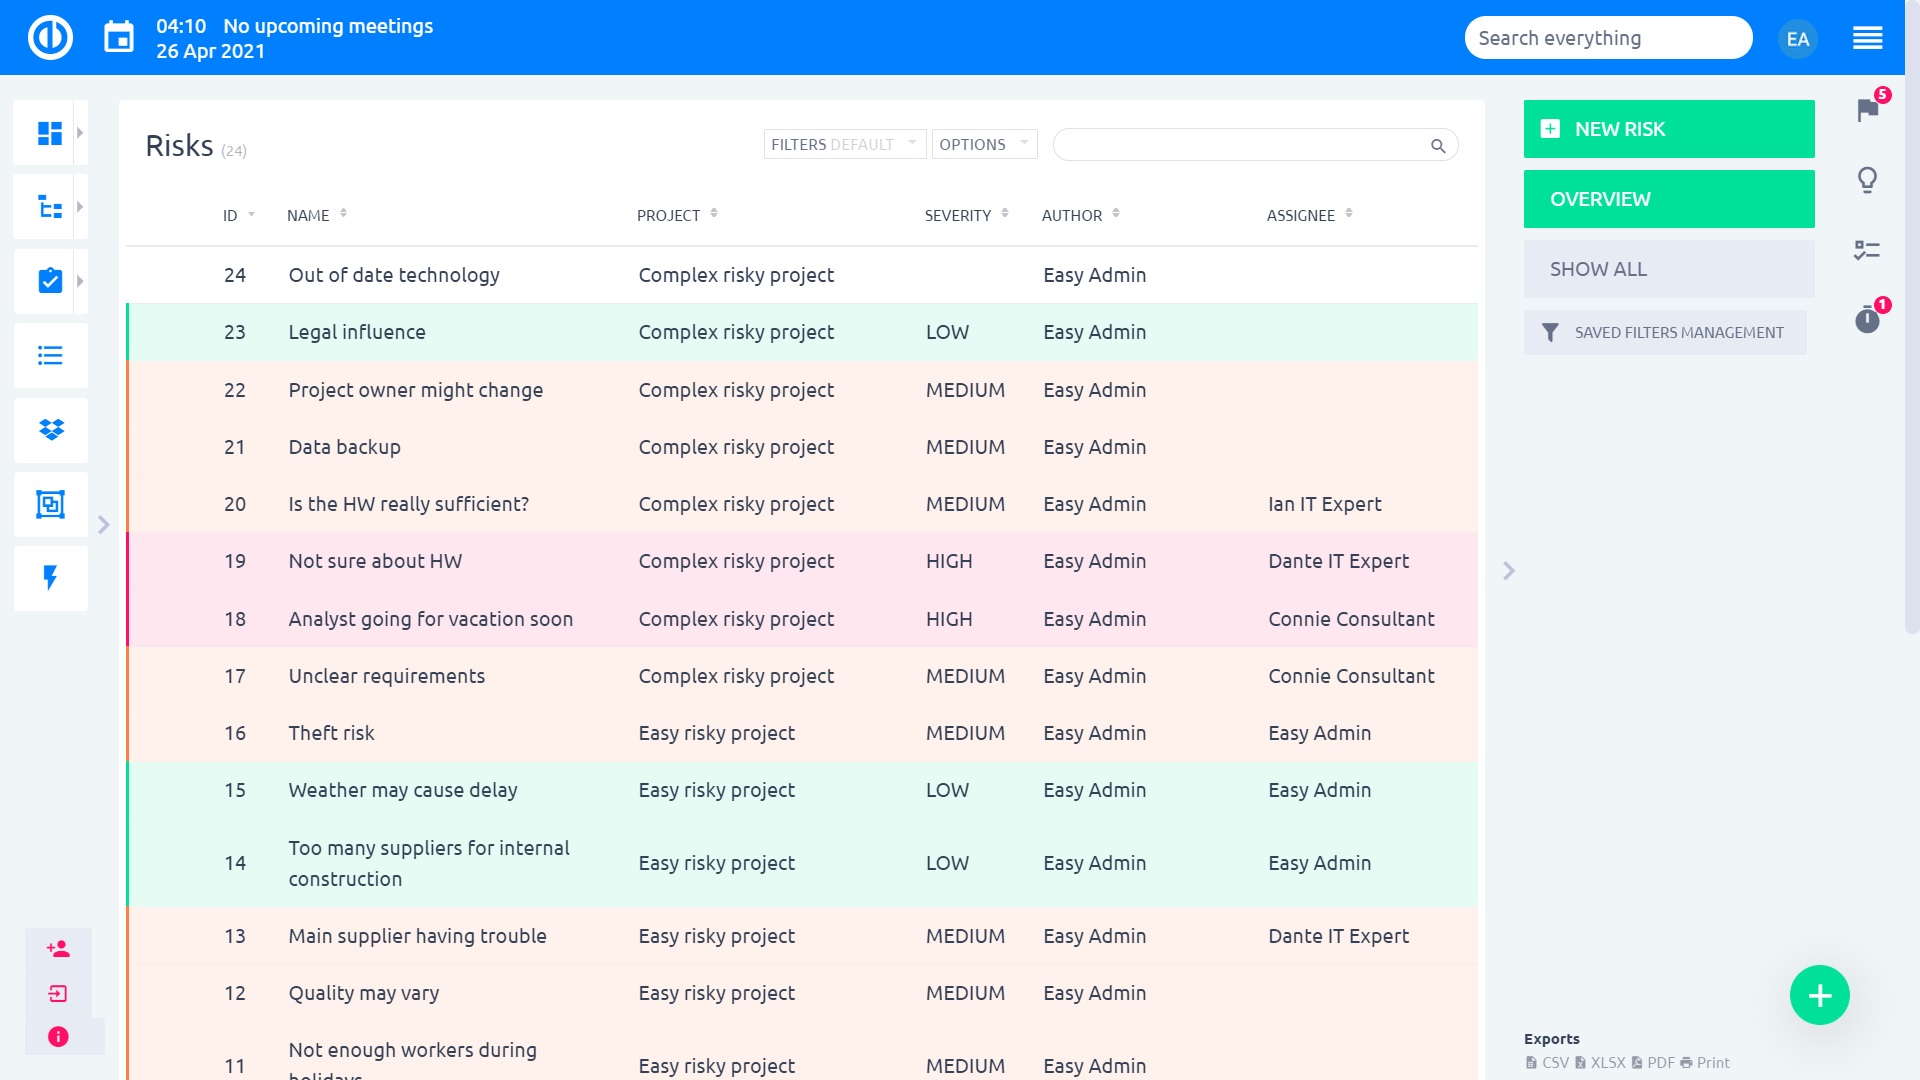The height and width of the screenshot is (1080, 1920).
Task: Open the tasks clipboard icon in sidebar
Action: (49, 281)
